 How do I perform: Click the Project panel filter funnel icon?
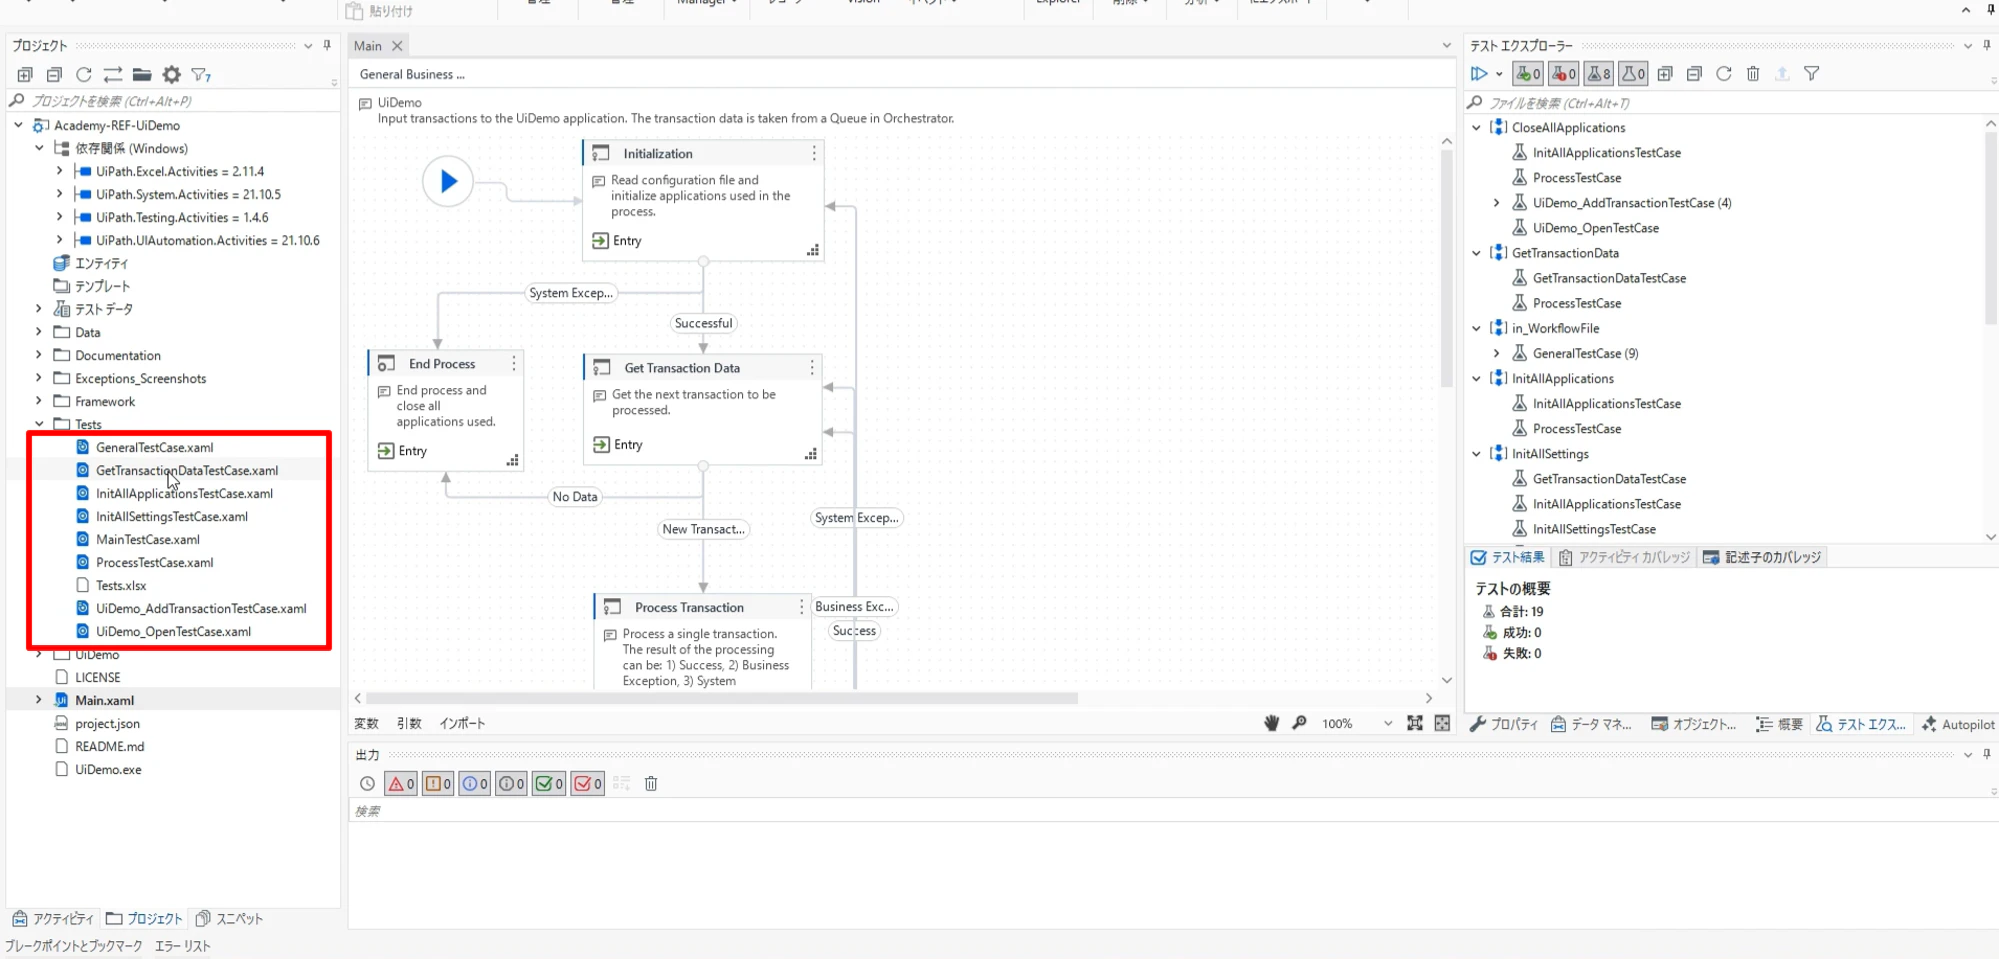[201, 75]
